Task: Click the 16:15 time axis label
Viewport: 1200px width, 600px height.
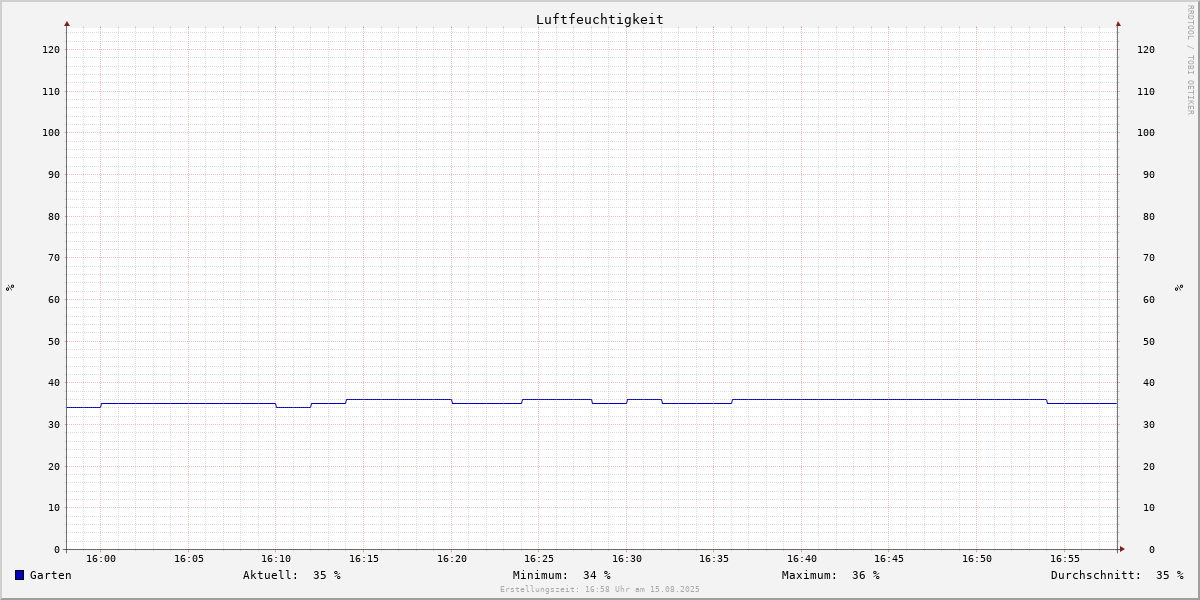Action: 364,559
